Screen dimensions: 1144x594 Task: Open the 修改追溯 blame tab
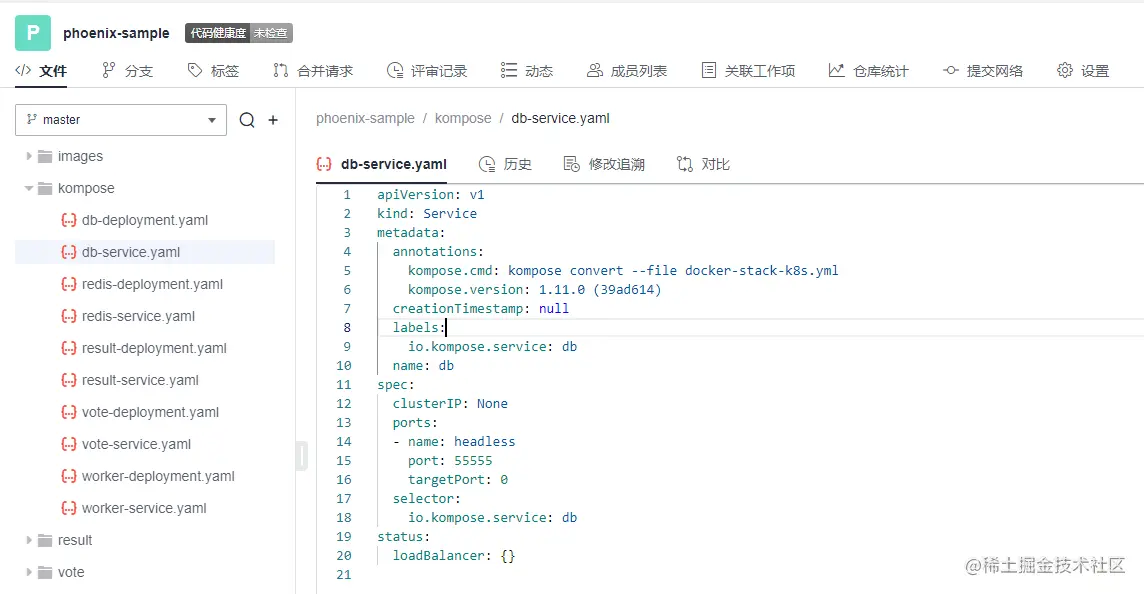click(604, 164)
